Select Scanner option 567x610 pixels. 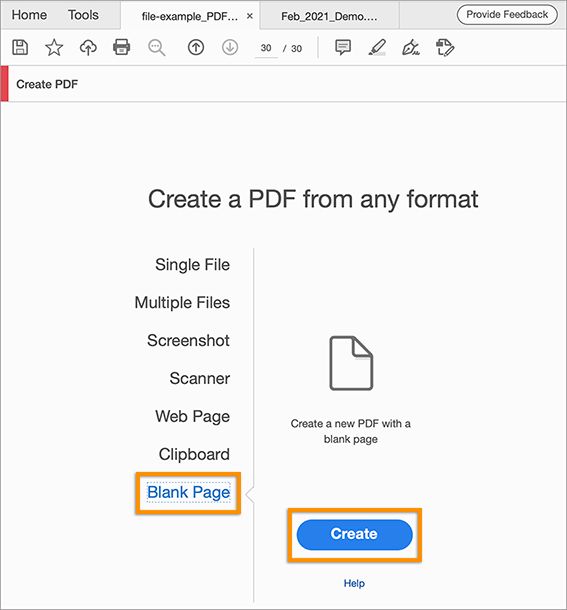pyautogui.click(x=200, y=378)
